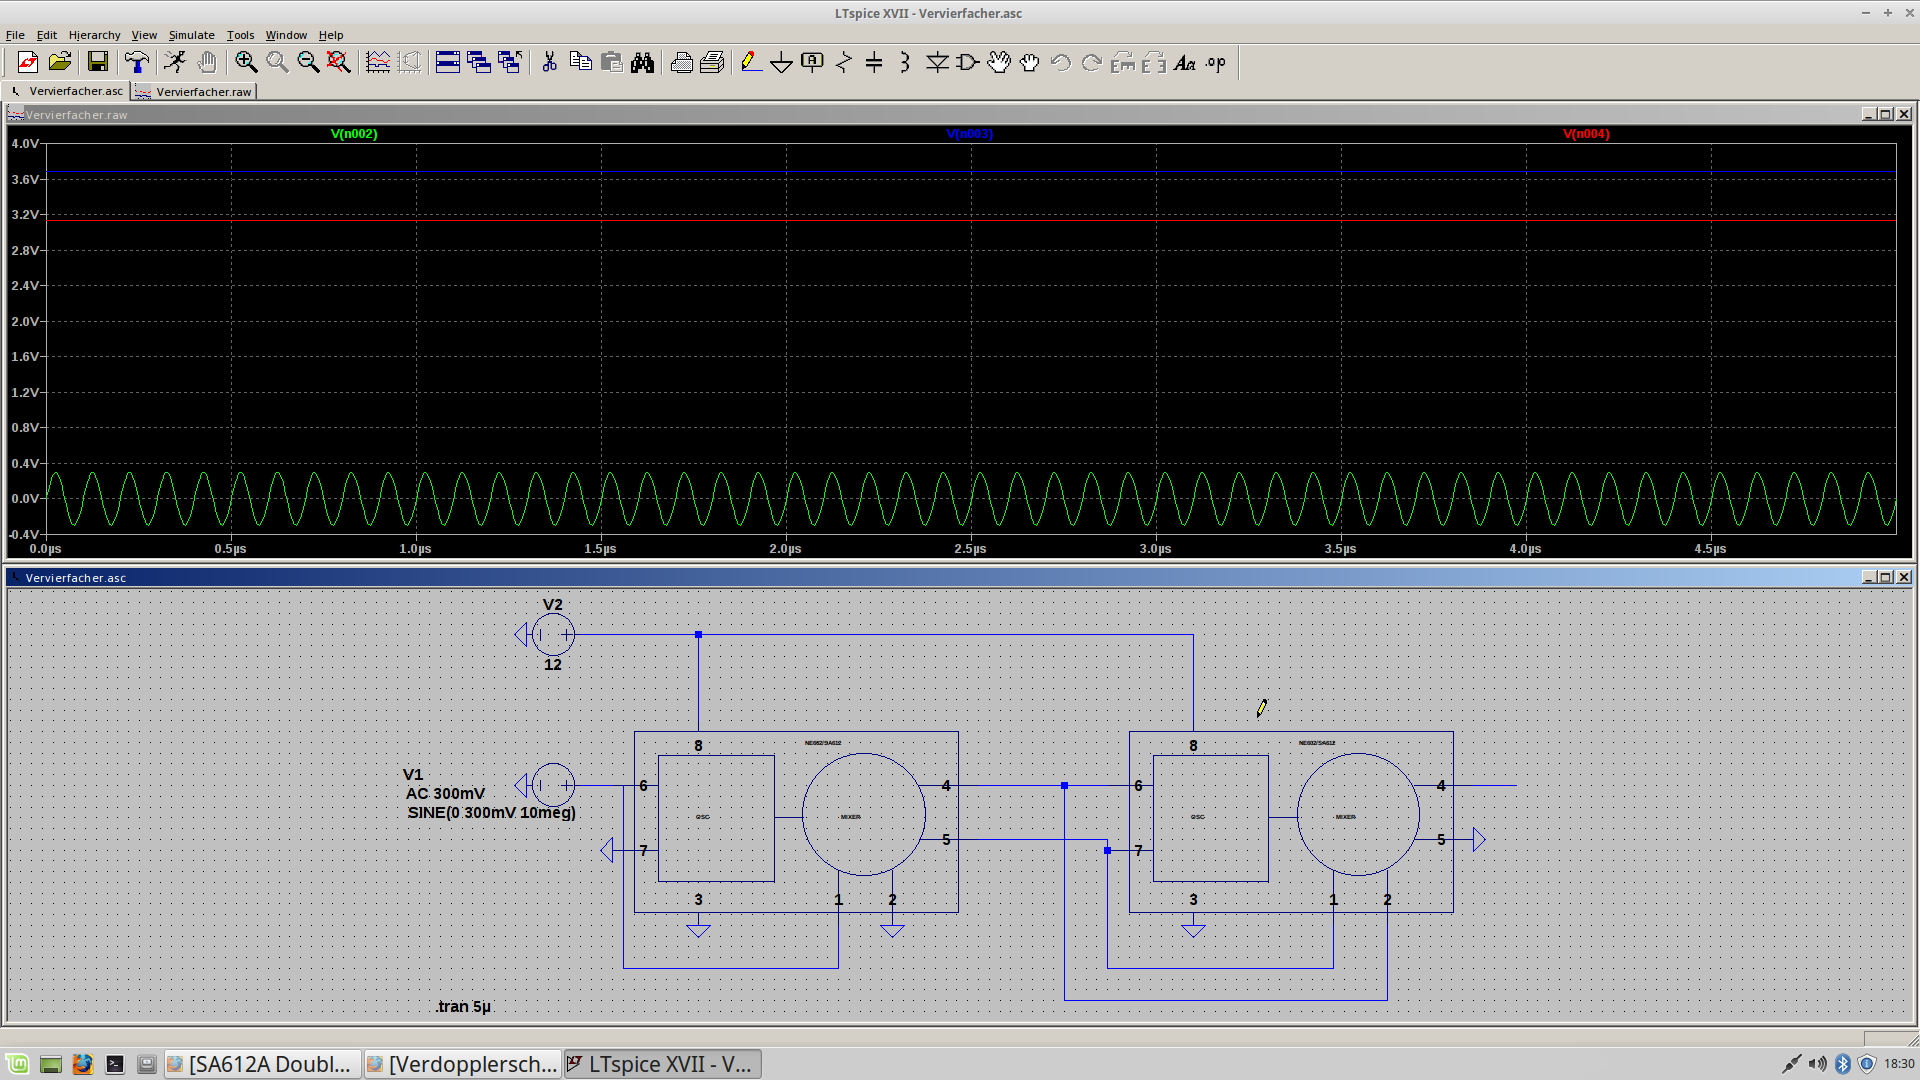Run the simulation with the running-man icon
Image resolution: width=1920 pixels, height=1080 pixels.
(175, 62)
